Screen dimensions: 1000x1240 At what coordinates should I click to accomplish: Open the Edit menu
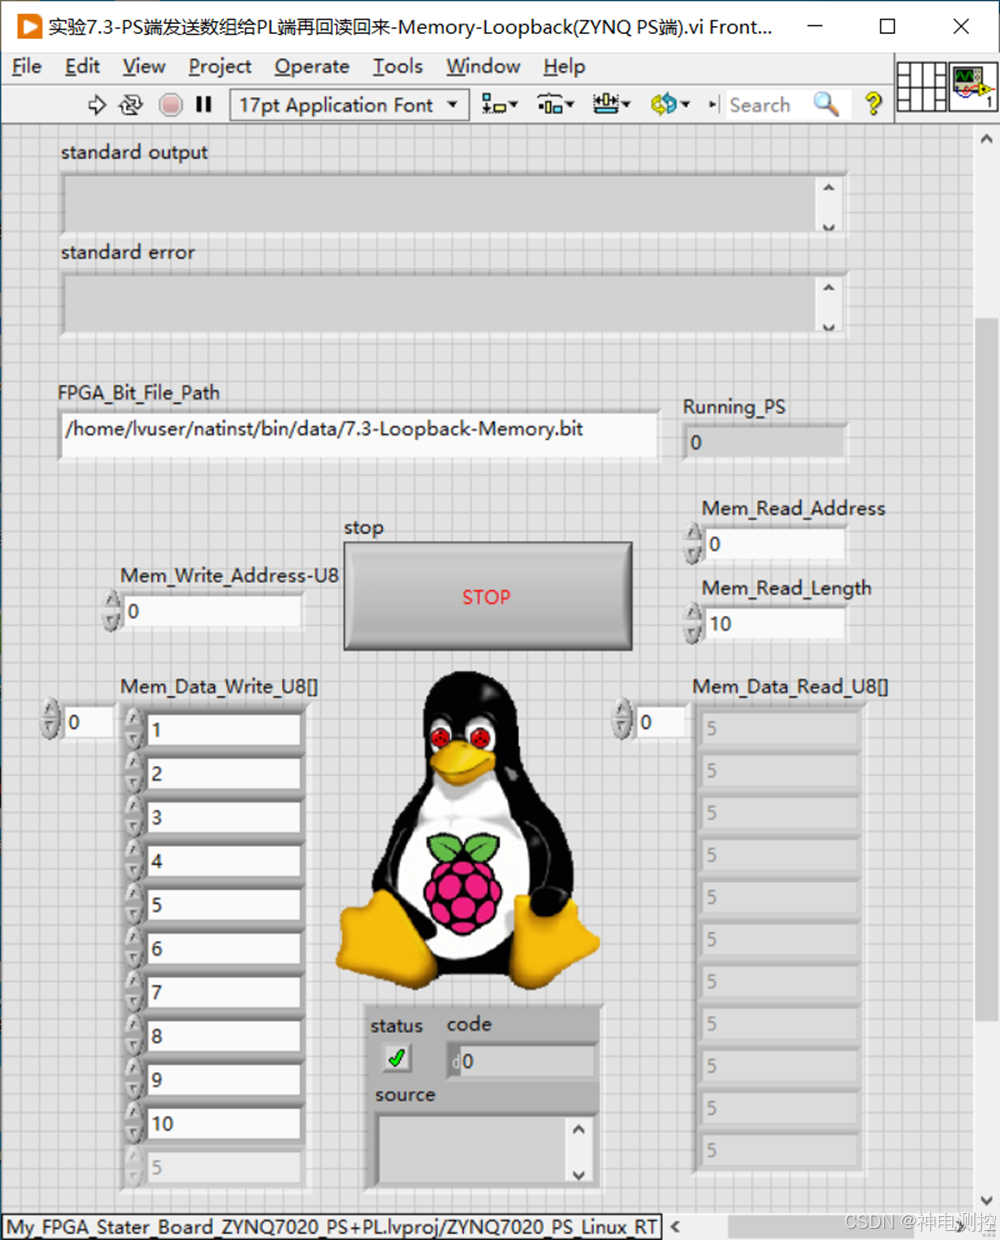82,67
